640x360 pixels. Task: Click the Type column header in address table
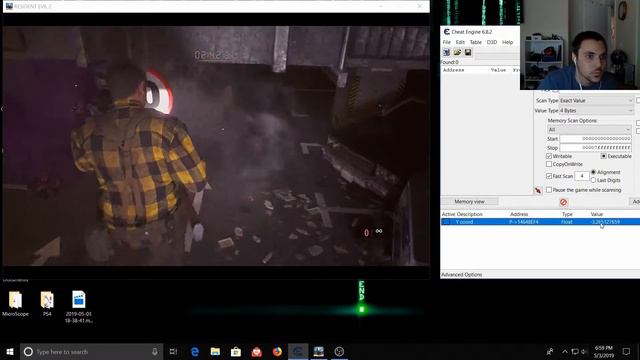point(567,214)
